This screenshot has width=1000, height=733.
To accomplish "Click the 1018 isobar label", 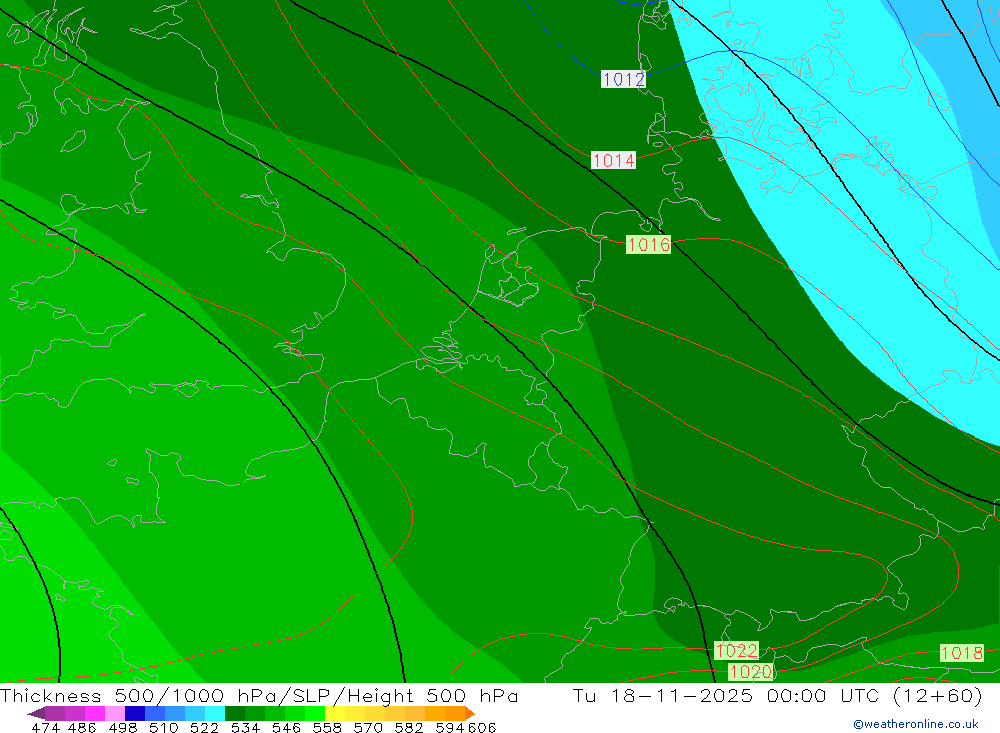I will tap(962, 653).
